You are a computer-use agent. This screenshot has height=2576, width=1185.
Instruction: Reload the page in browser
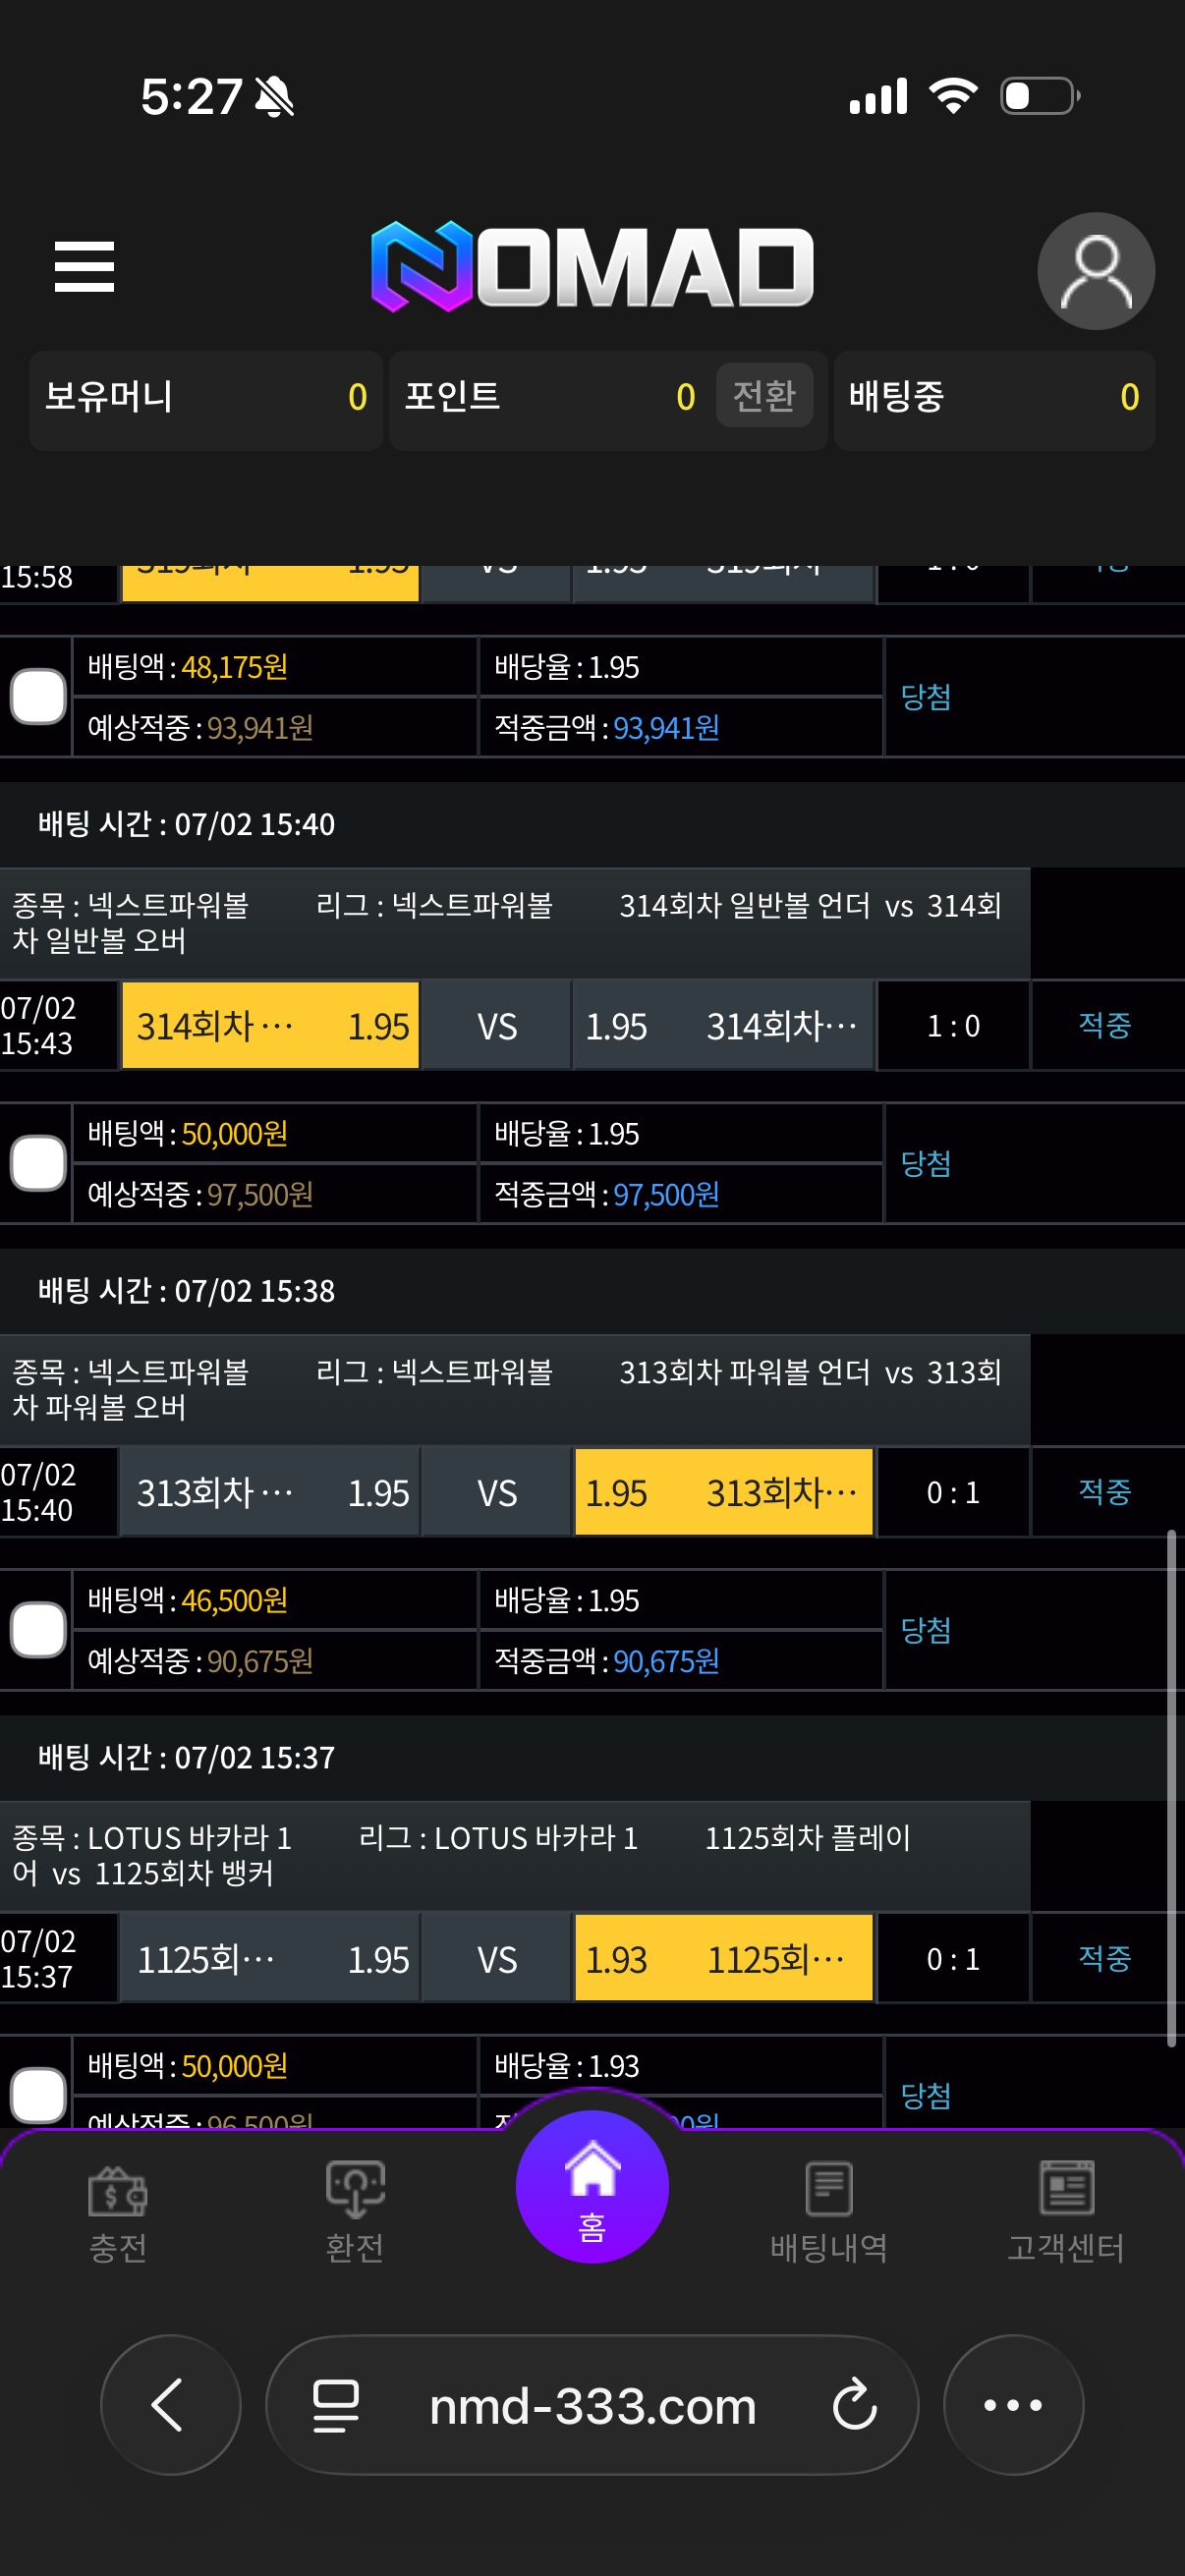855,2405
